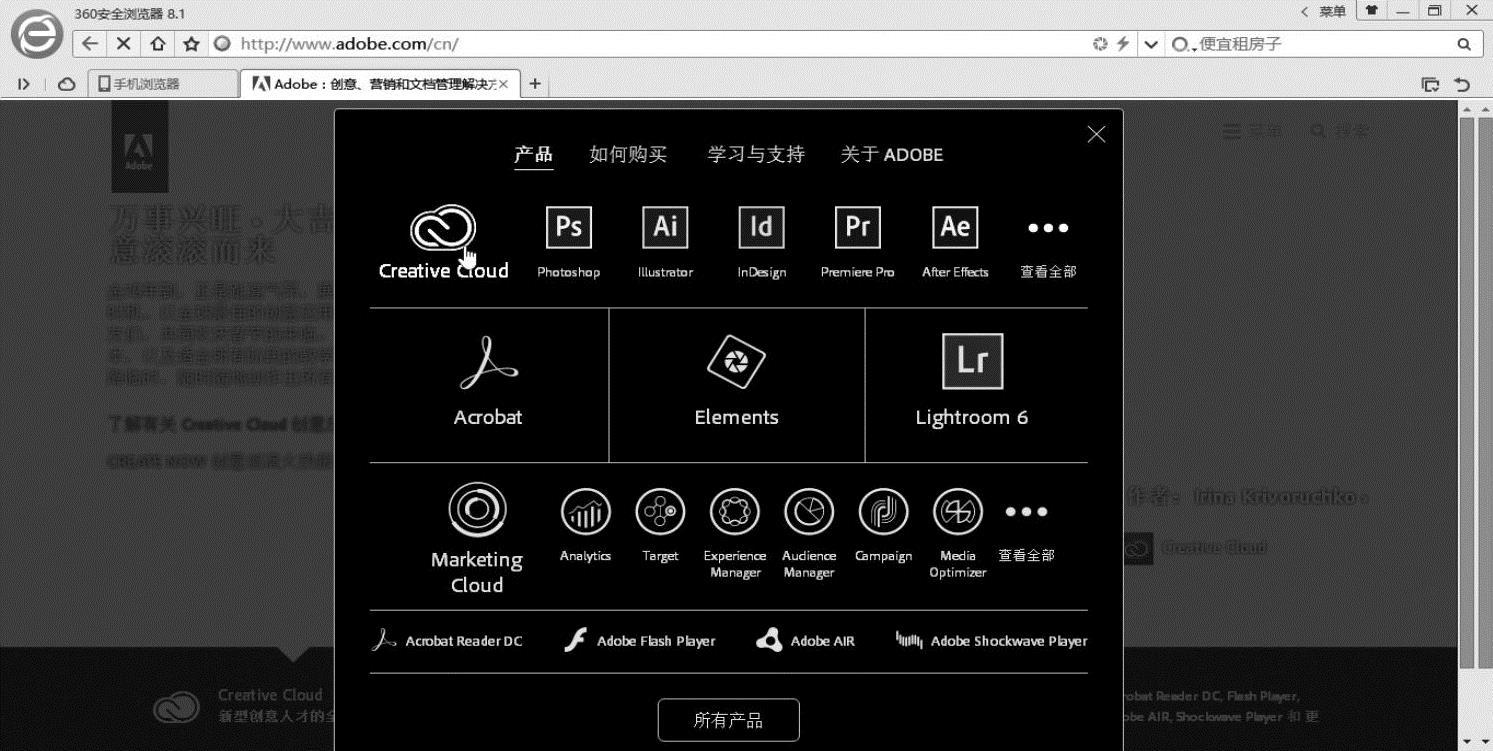The width and height of the screenshot is (1493, 751).
Task: Select the 关于 ADOBE tab
Action: point(892,154)
